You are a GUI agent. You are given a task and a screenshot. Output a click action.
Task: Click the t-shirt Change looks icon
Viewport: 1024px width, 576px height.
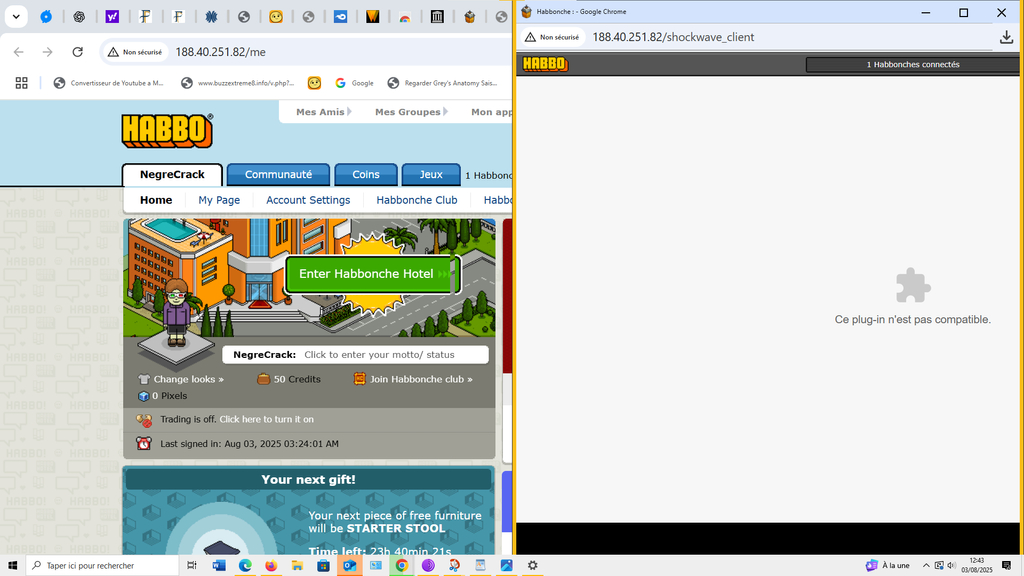pyautogui.click(x=144, y=379)
